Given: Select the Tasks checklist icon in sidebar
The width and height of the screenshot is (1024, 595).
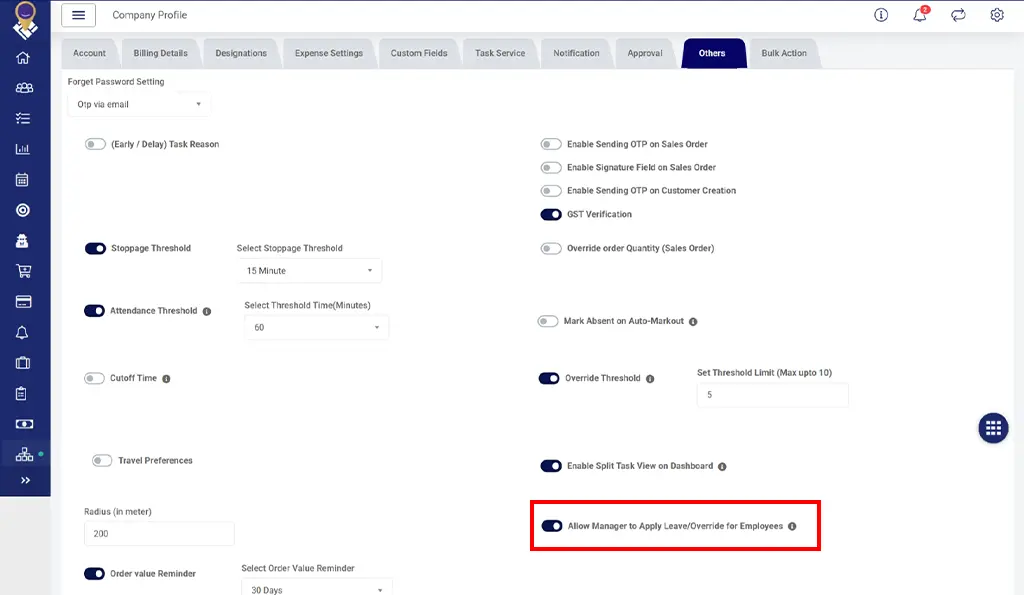Looking at the screenshot, I should pos(25,118).
